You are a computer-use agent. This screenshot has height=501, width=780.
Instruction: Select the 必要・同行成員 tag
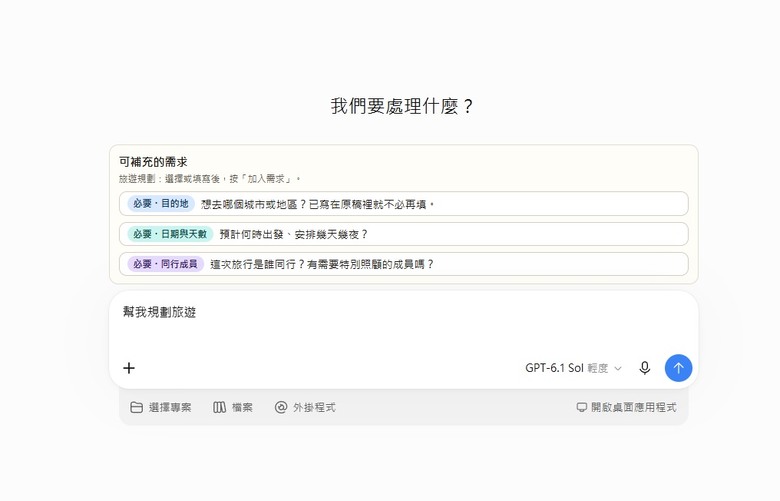tap(165, 264)
